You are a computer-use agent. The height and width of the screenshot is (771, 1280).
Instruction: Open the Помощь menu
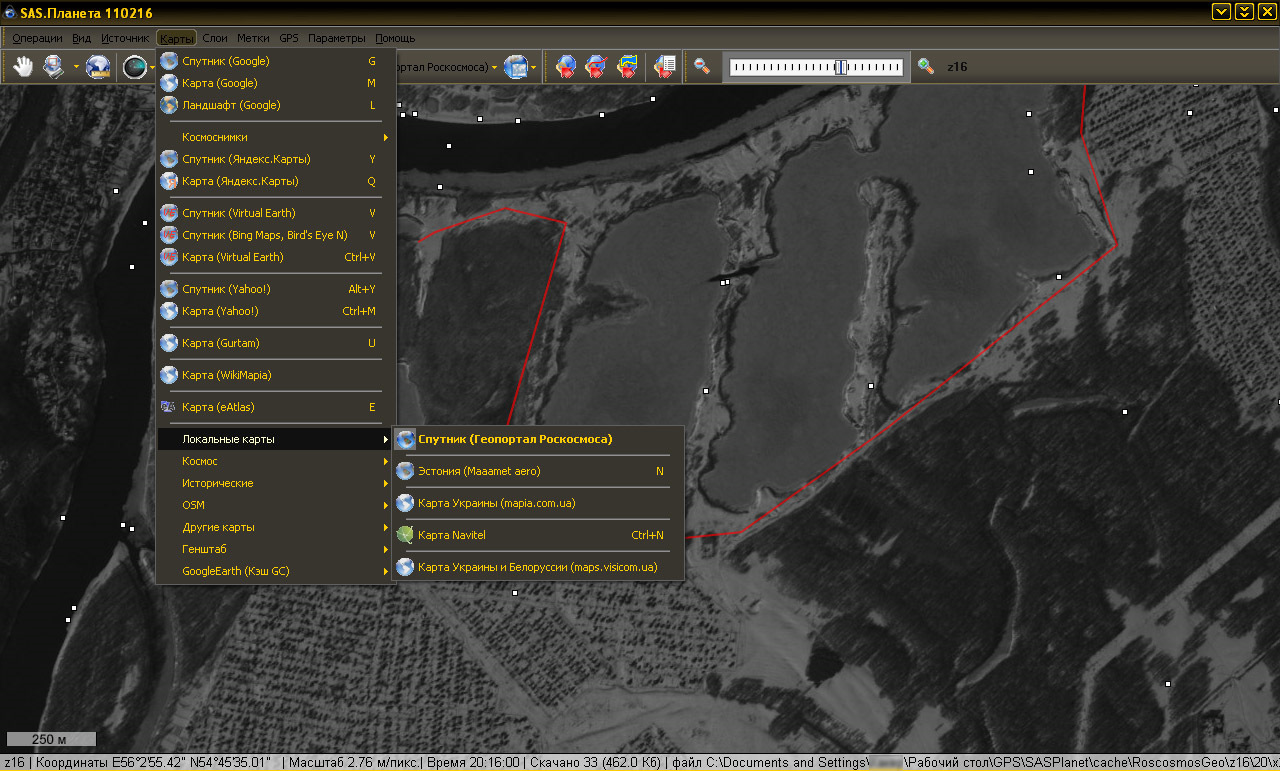pyautogui.click(x=395, y=38)
